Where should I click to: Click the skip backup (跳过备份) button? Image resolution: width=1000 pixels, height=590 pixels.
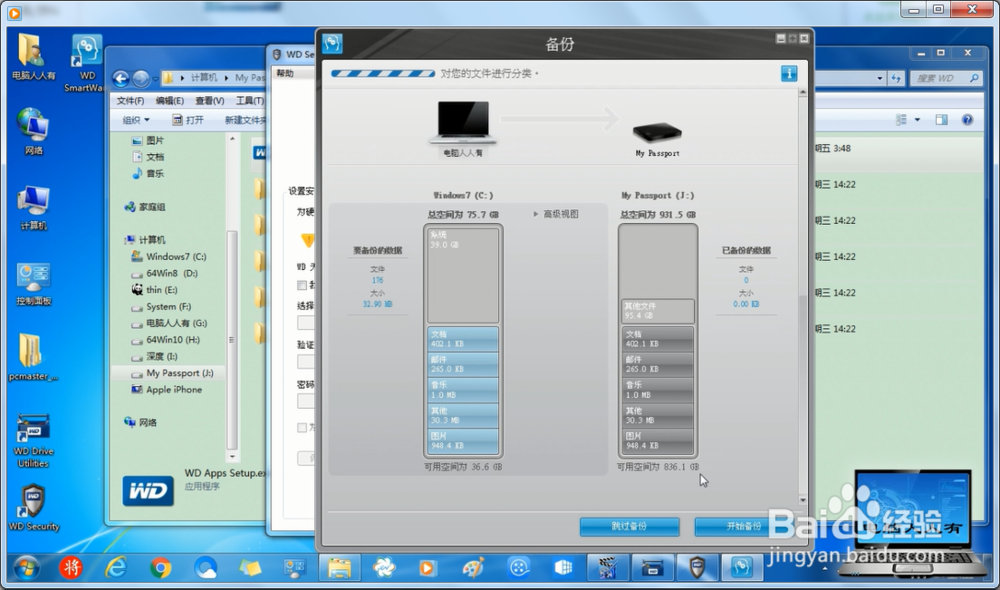[629, 526]
